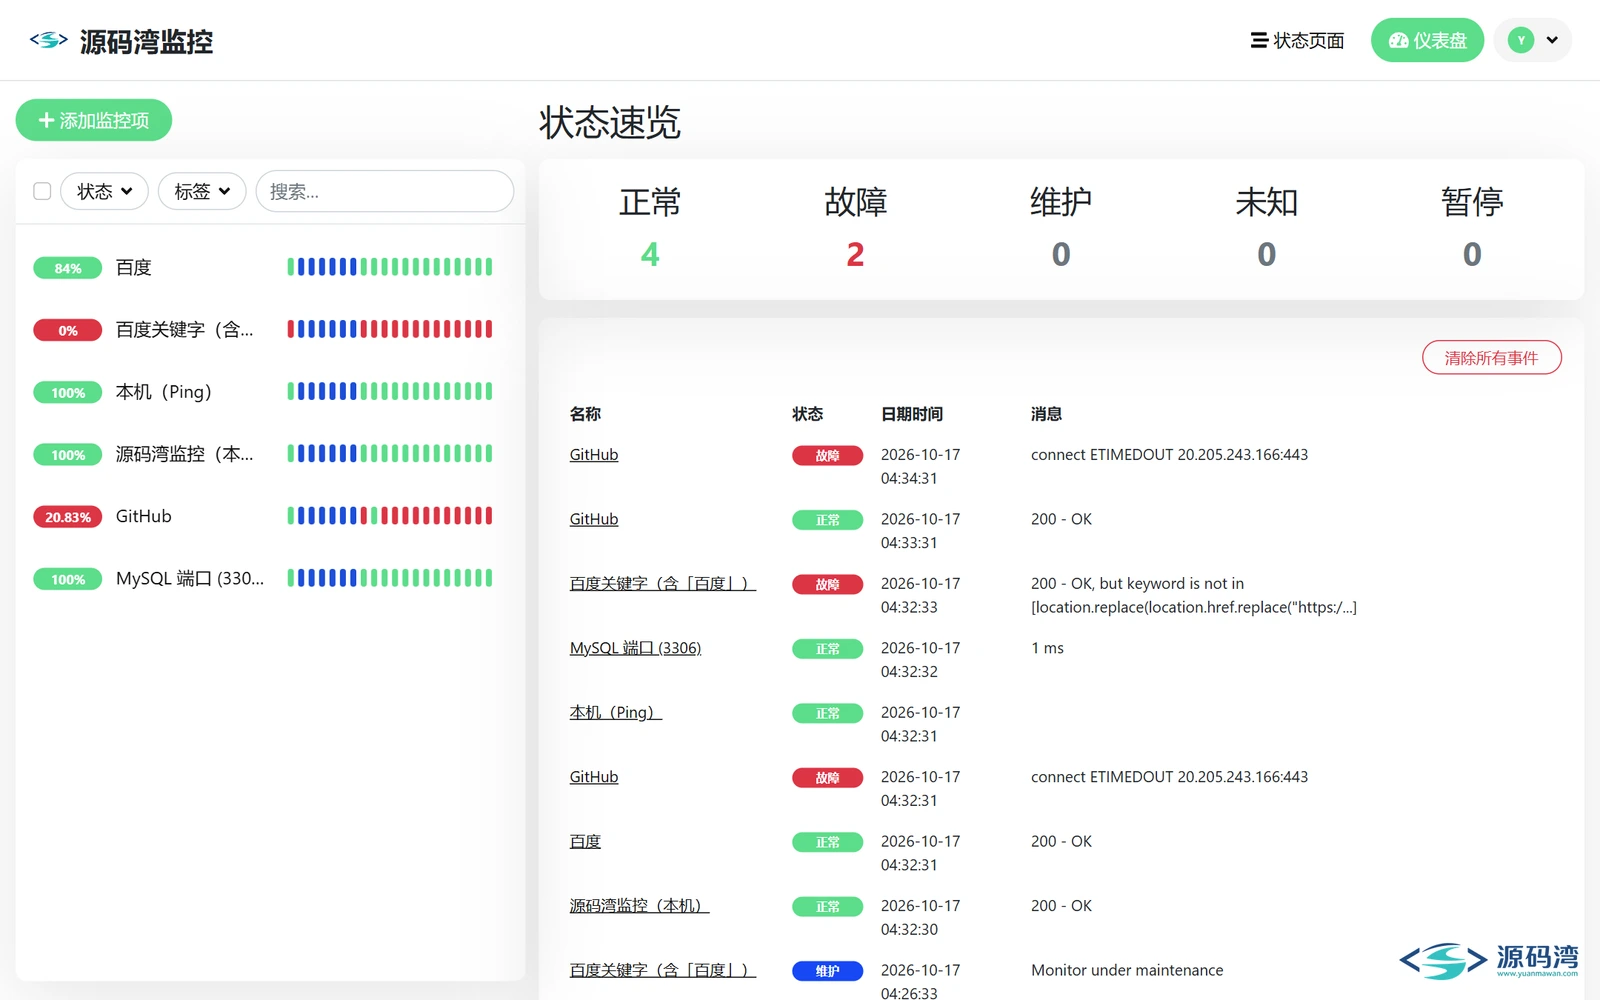Viewport: 1600px width, 1000px height.
Task: Click the 正常 badge on the MySQL event
Action: click(x=827, y=649)
